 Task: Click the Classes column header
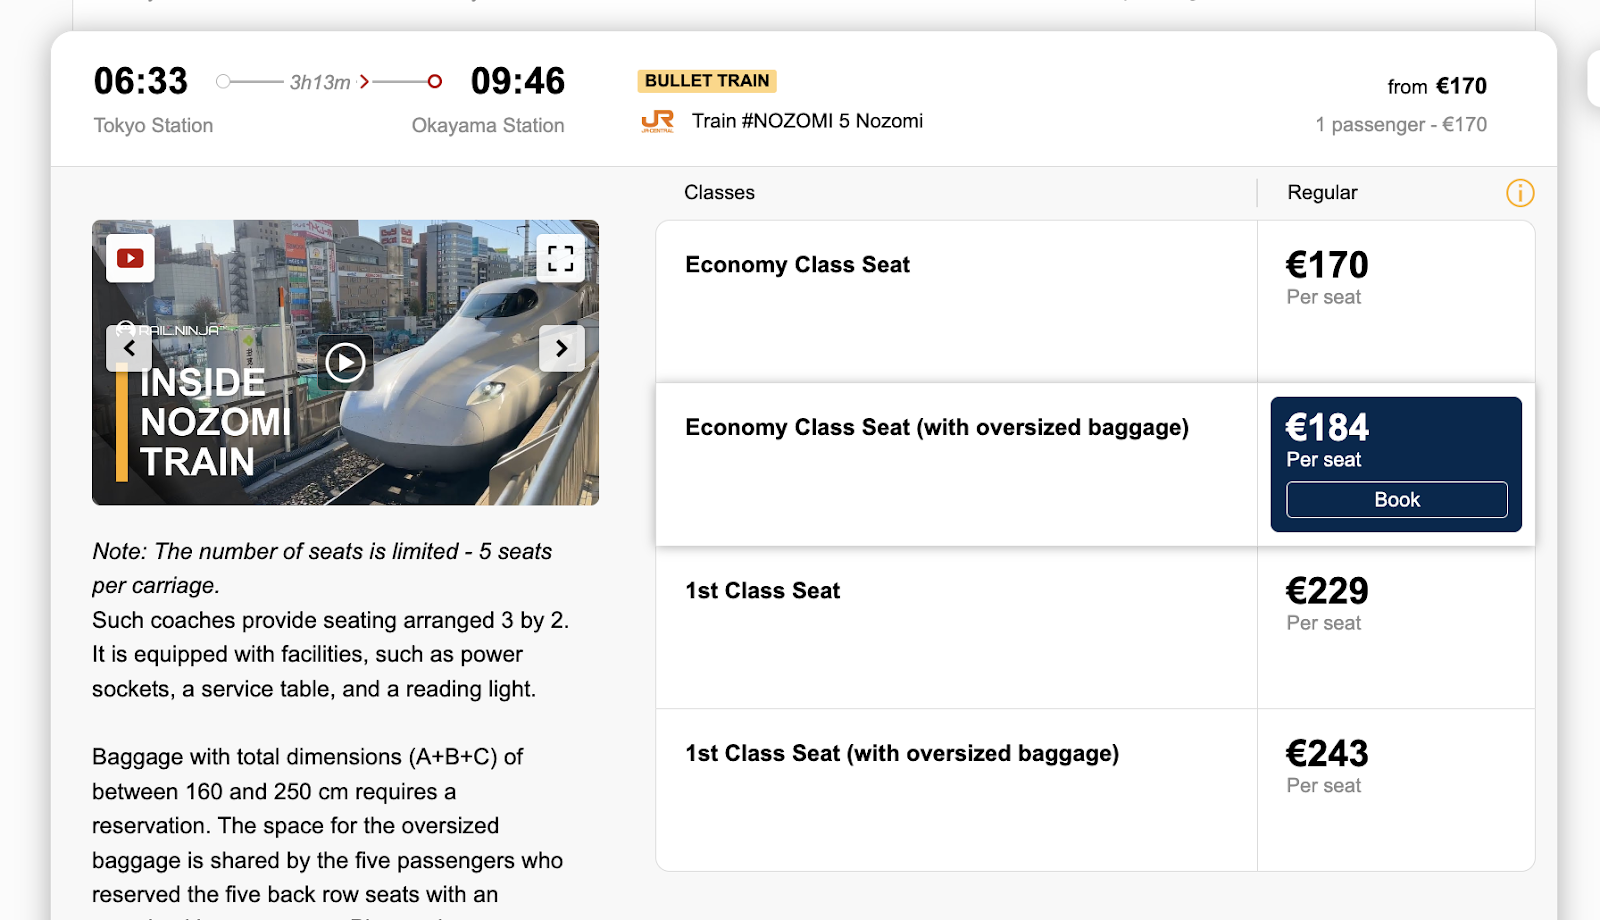pyautogui.click(x=719, y=193)
